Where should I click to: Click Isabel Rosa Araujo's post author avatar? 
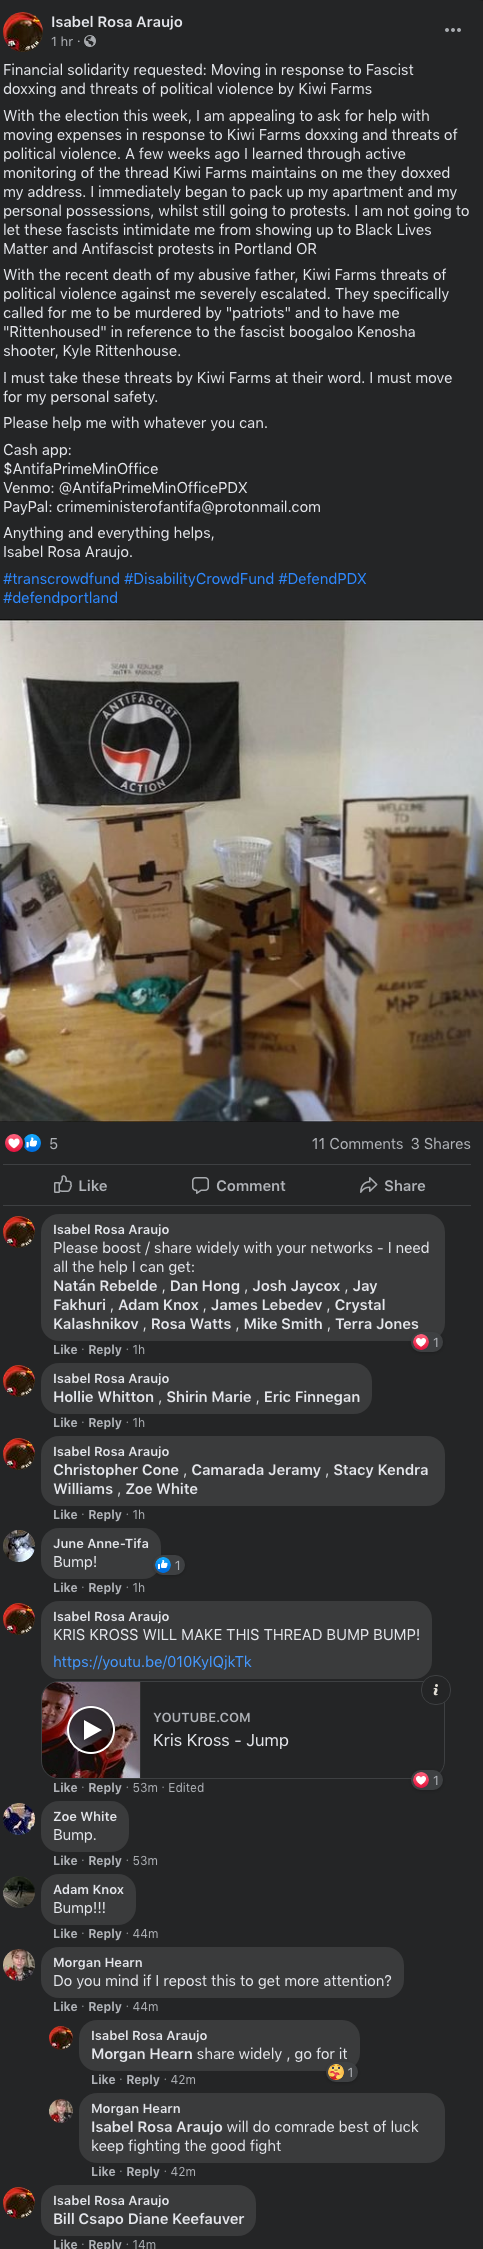(x=23, y=31)
